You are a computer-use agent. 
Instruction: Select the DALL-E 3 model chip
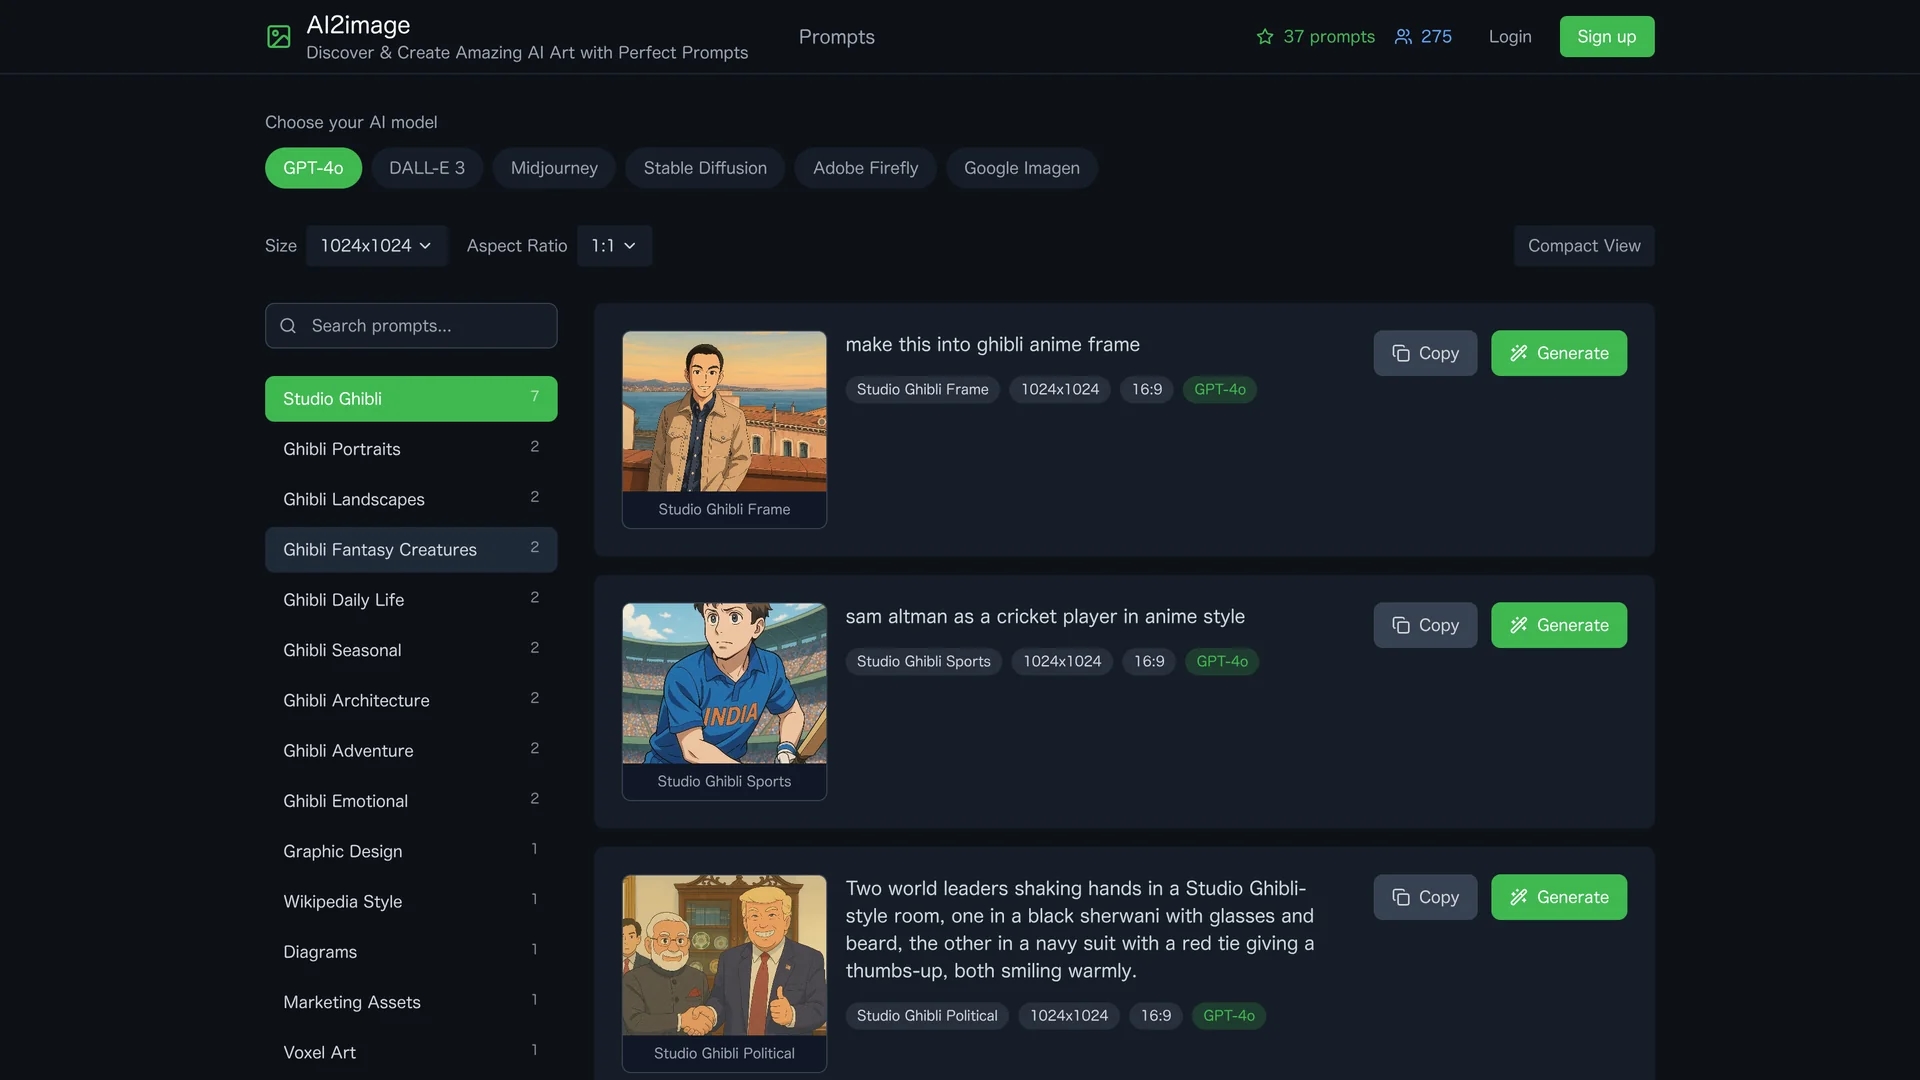[427, 168]
